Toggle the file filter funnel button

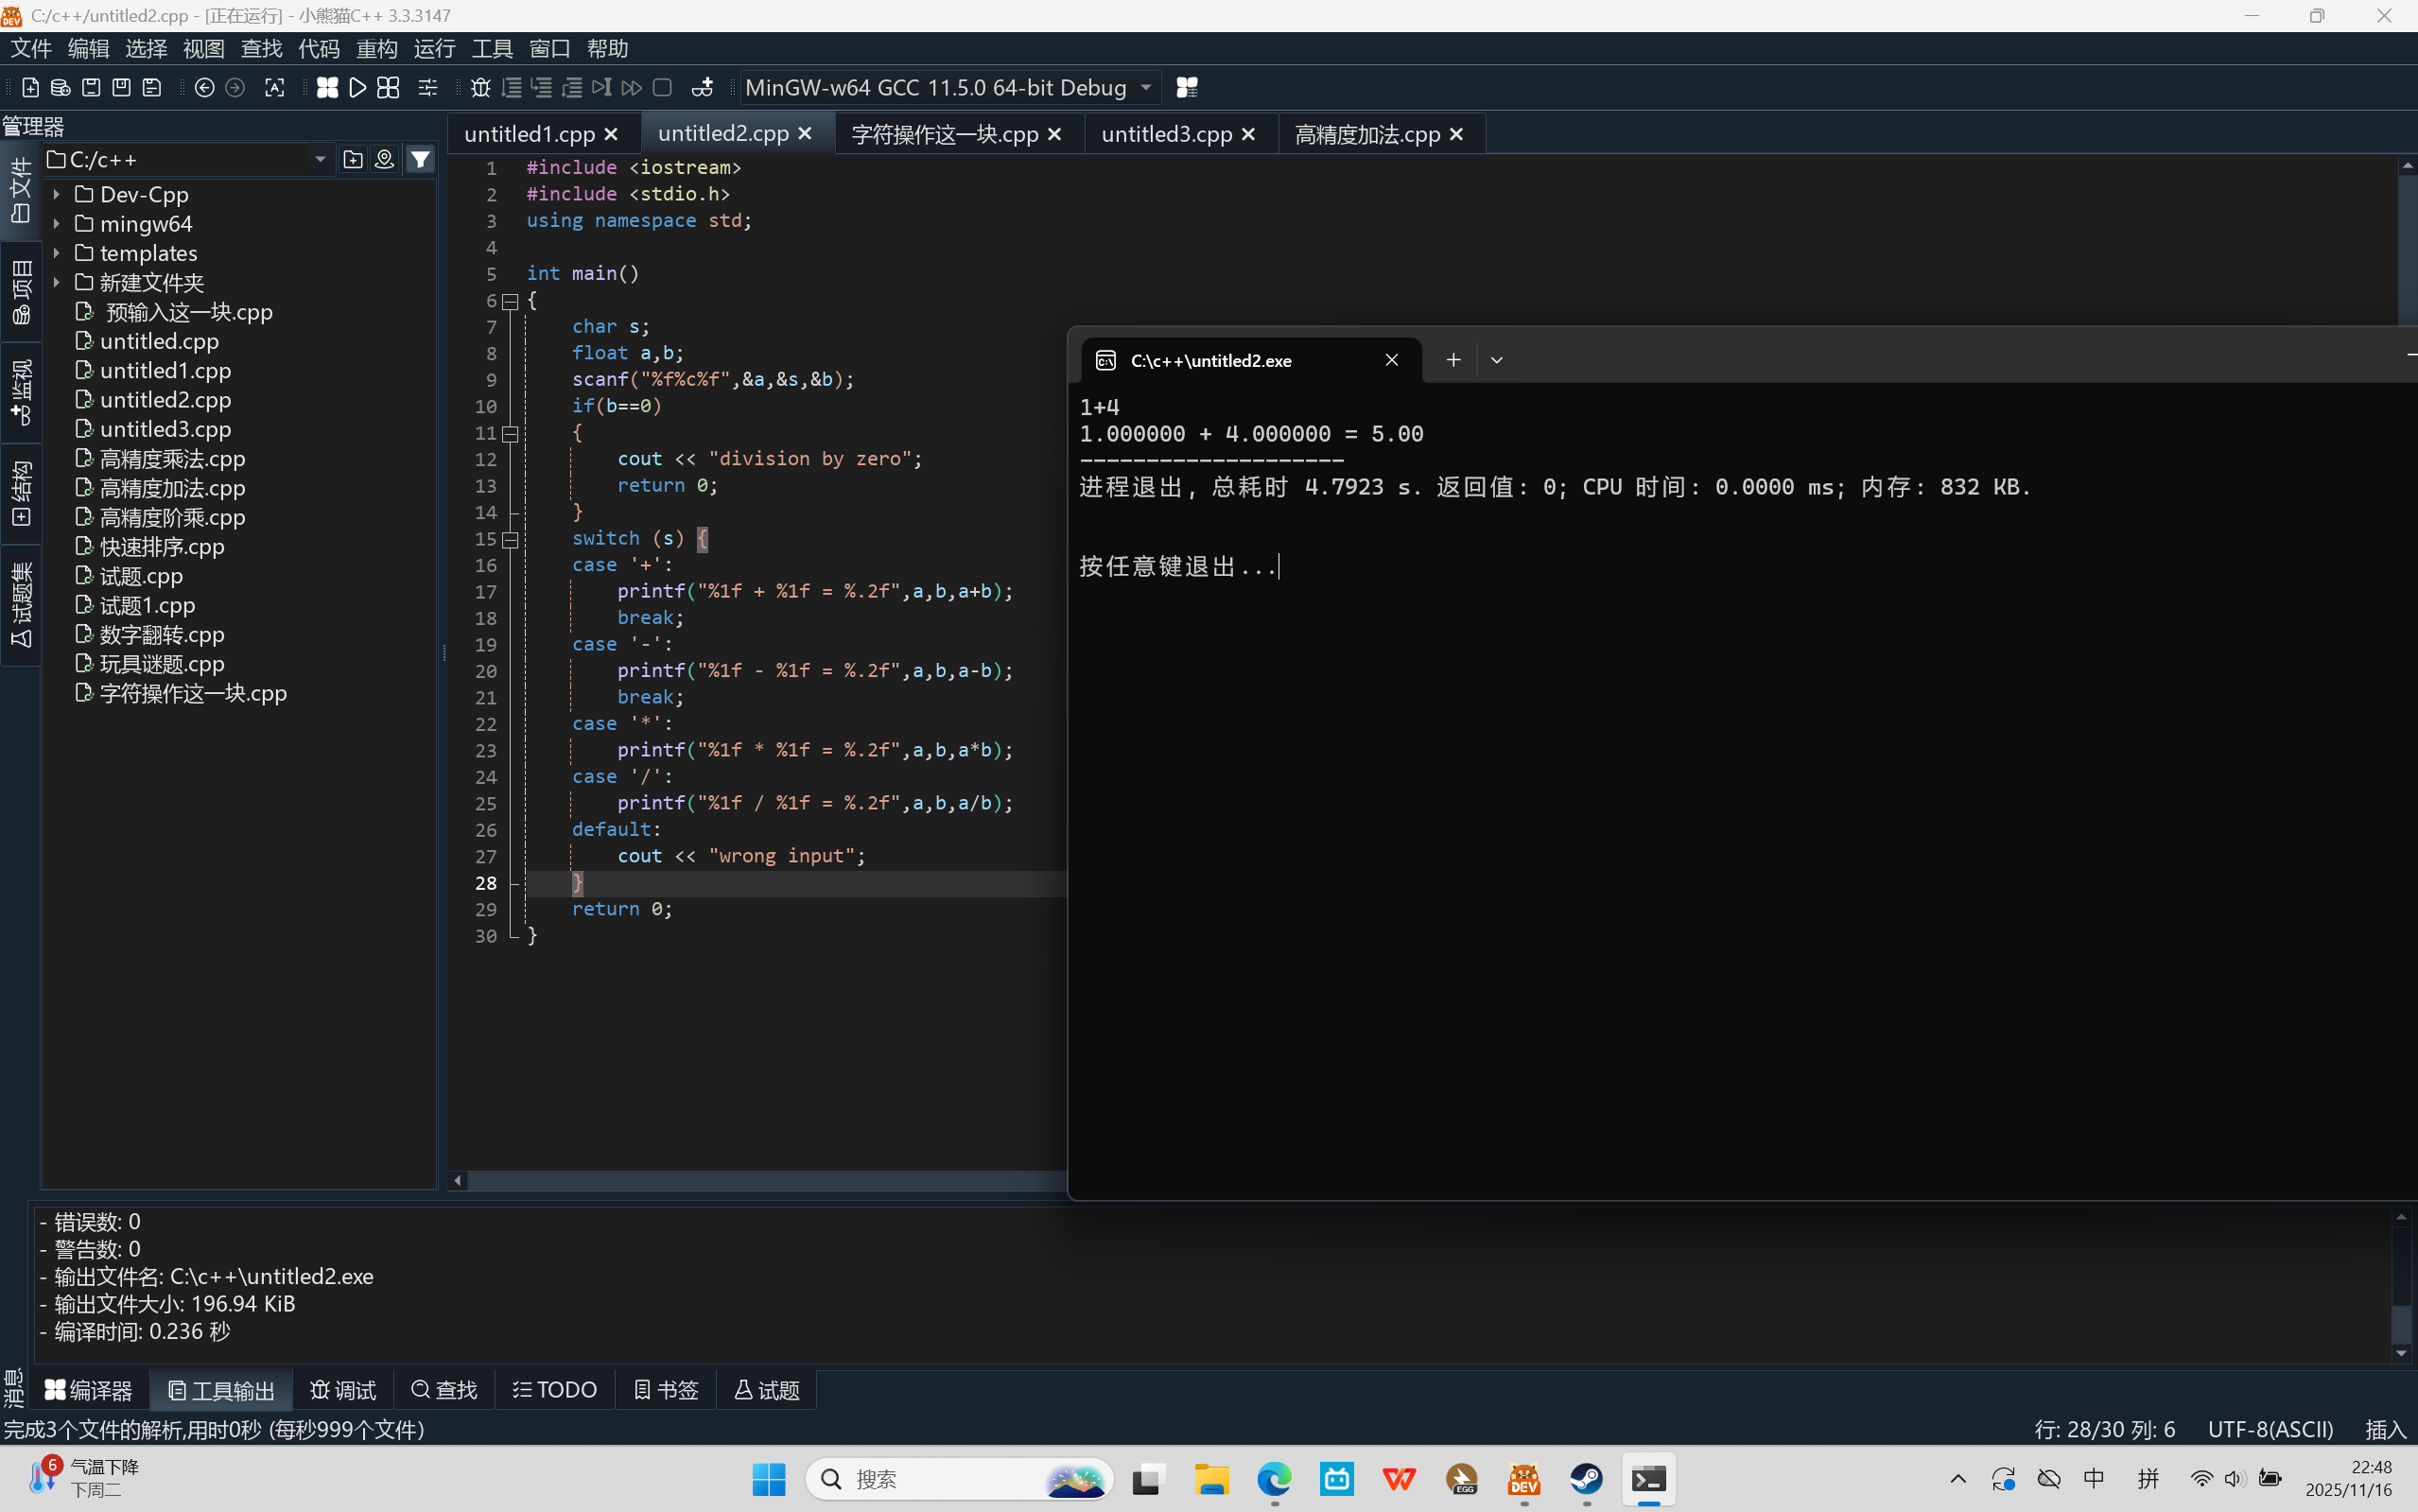click(421, 160)
